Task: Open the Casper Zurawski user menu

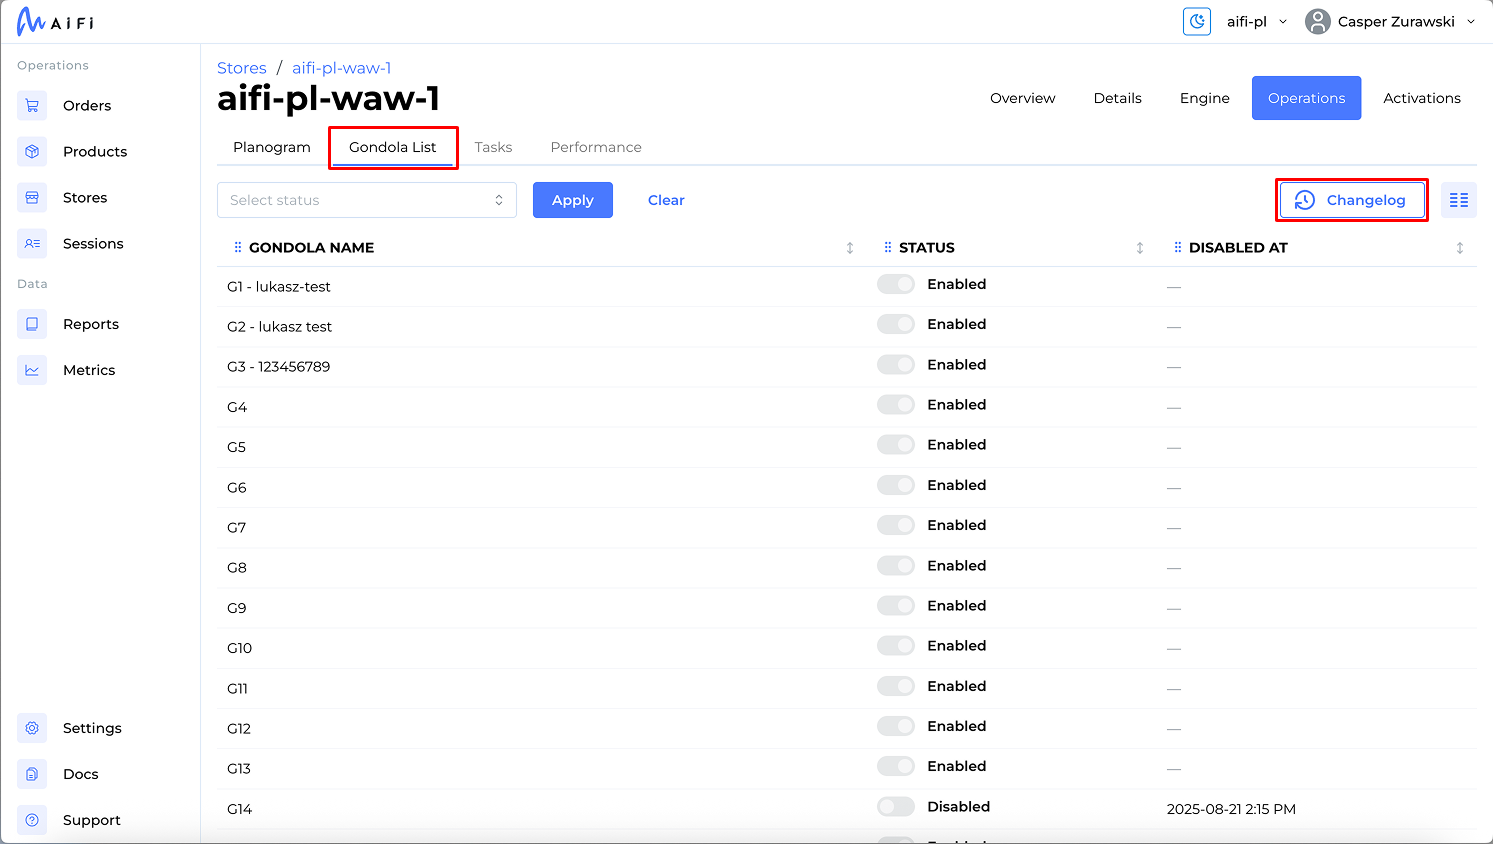Action: pyautogui.click(x=1390, y=22)
